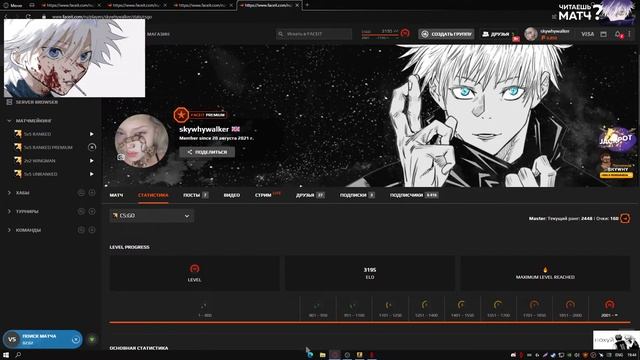
Task: Click the green shield anti-cheat icon
Action: (92, 340)
